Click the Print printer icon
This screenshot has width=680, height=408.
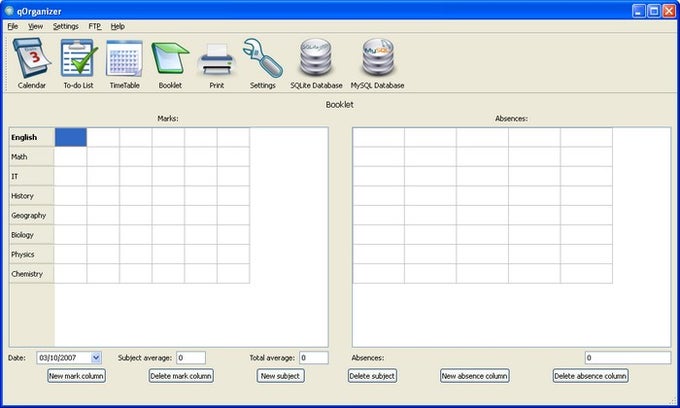[x=216, y=60]
